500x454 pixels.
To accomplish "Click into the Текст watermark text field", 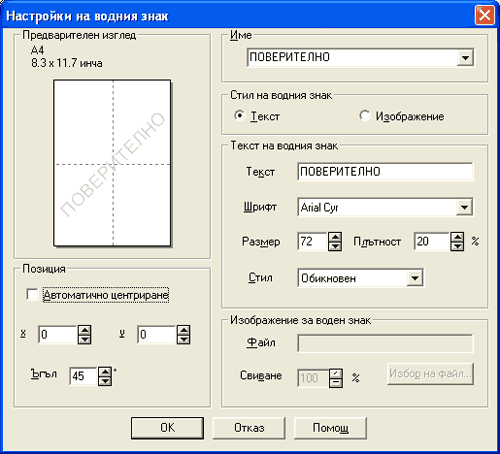I will click(x=385, y=172).
